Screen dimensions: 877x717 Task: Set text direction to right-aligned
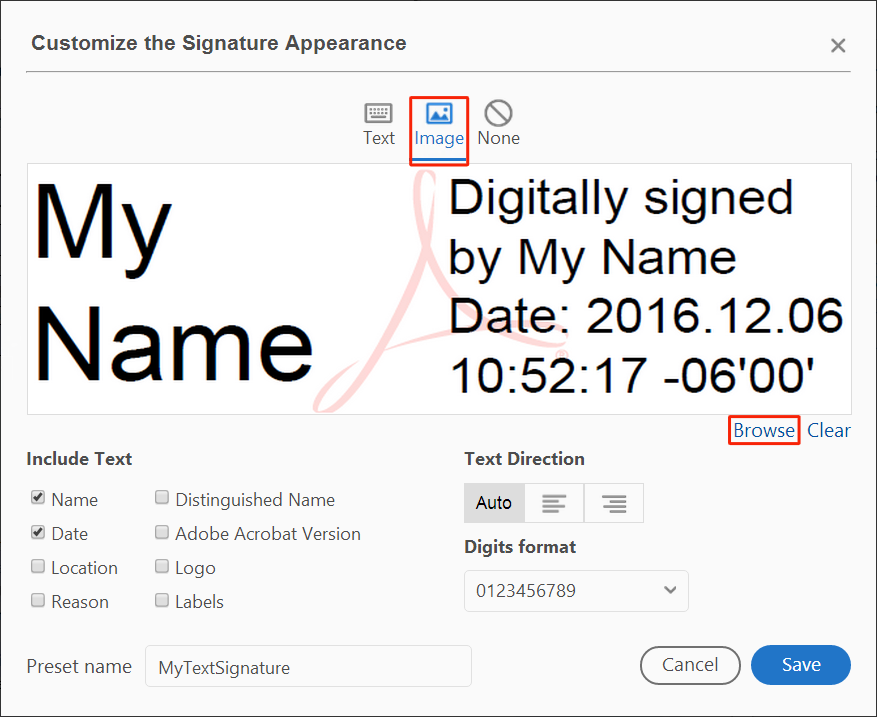(x=614, y=503)
